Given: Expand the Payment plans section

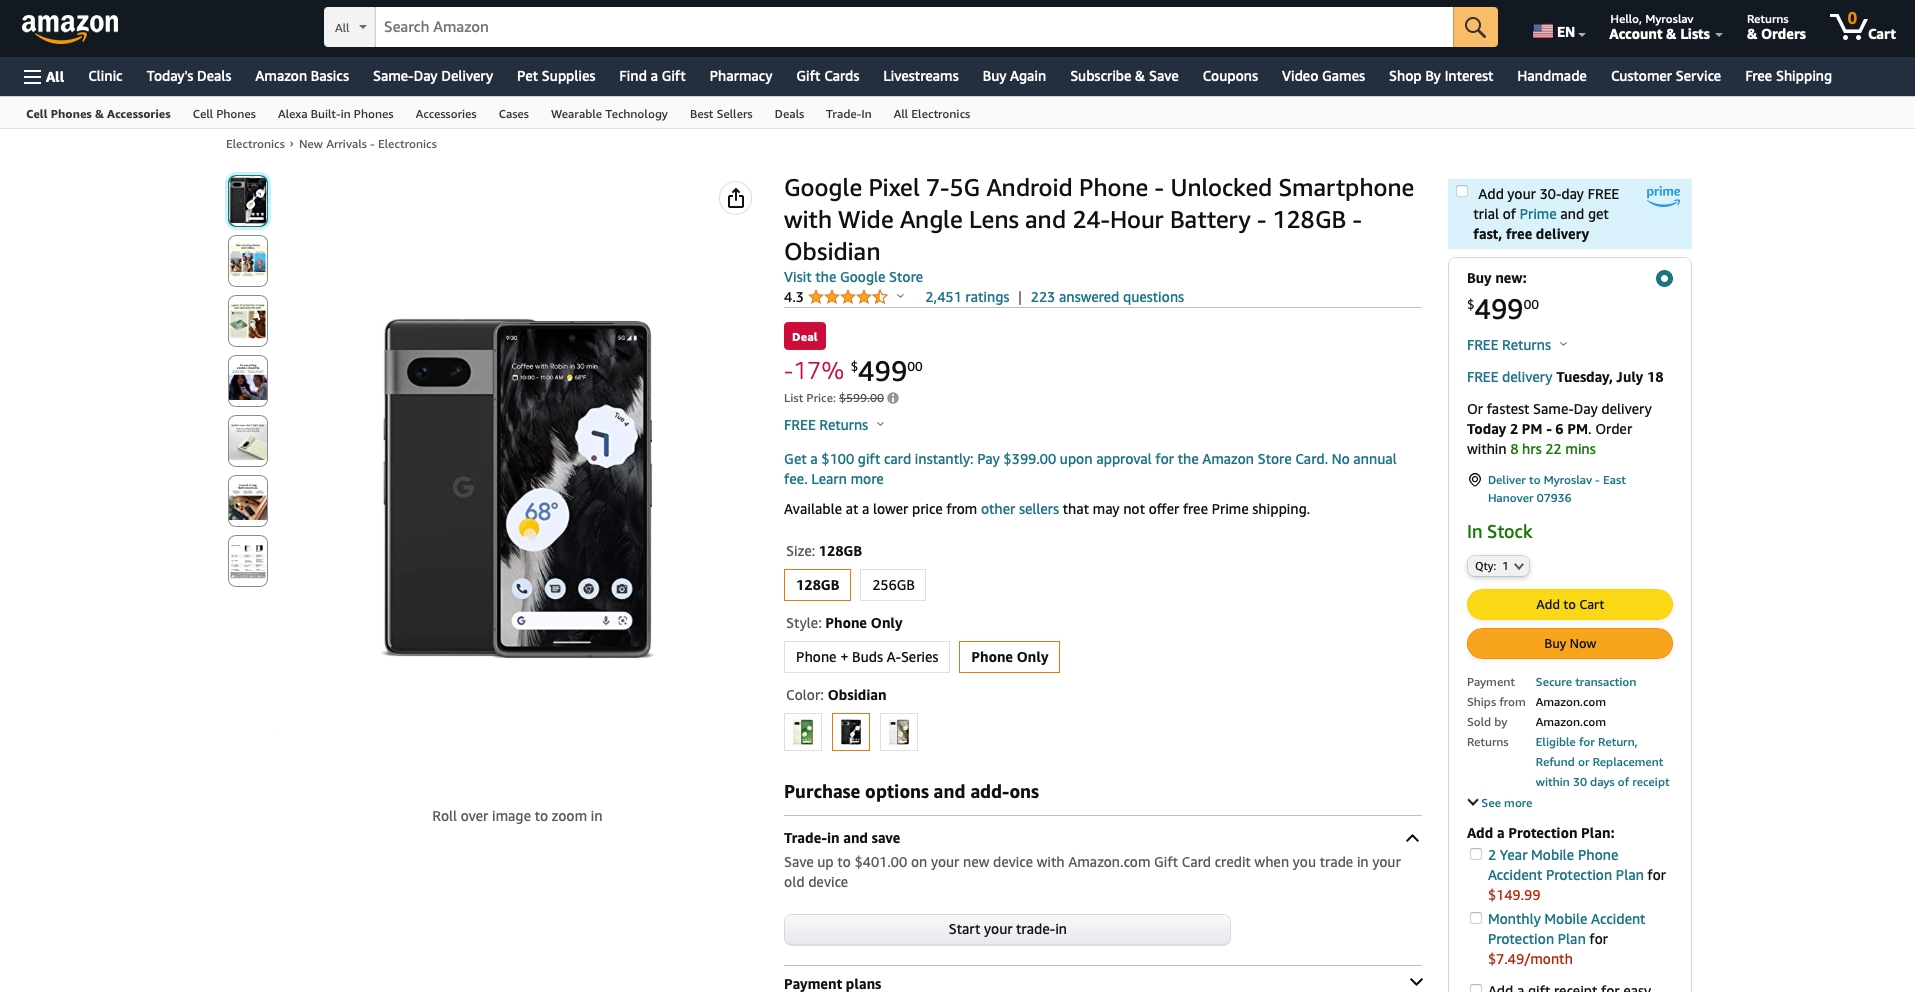Looking at the screenshot, I should pyautogui.click(x=1102, y=983).
